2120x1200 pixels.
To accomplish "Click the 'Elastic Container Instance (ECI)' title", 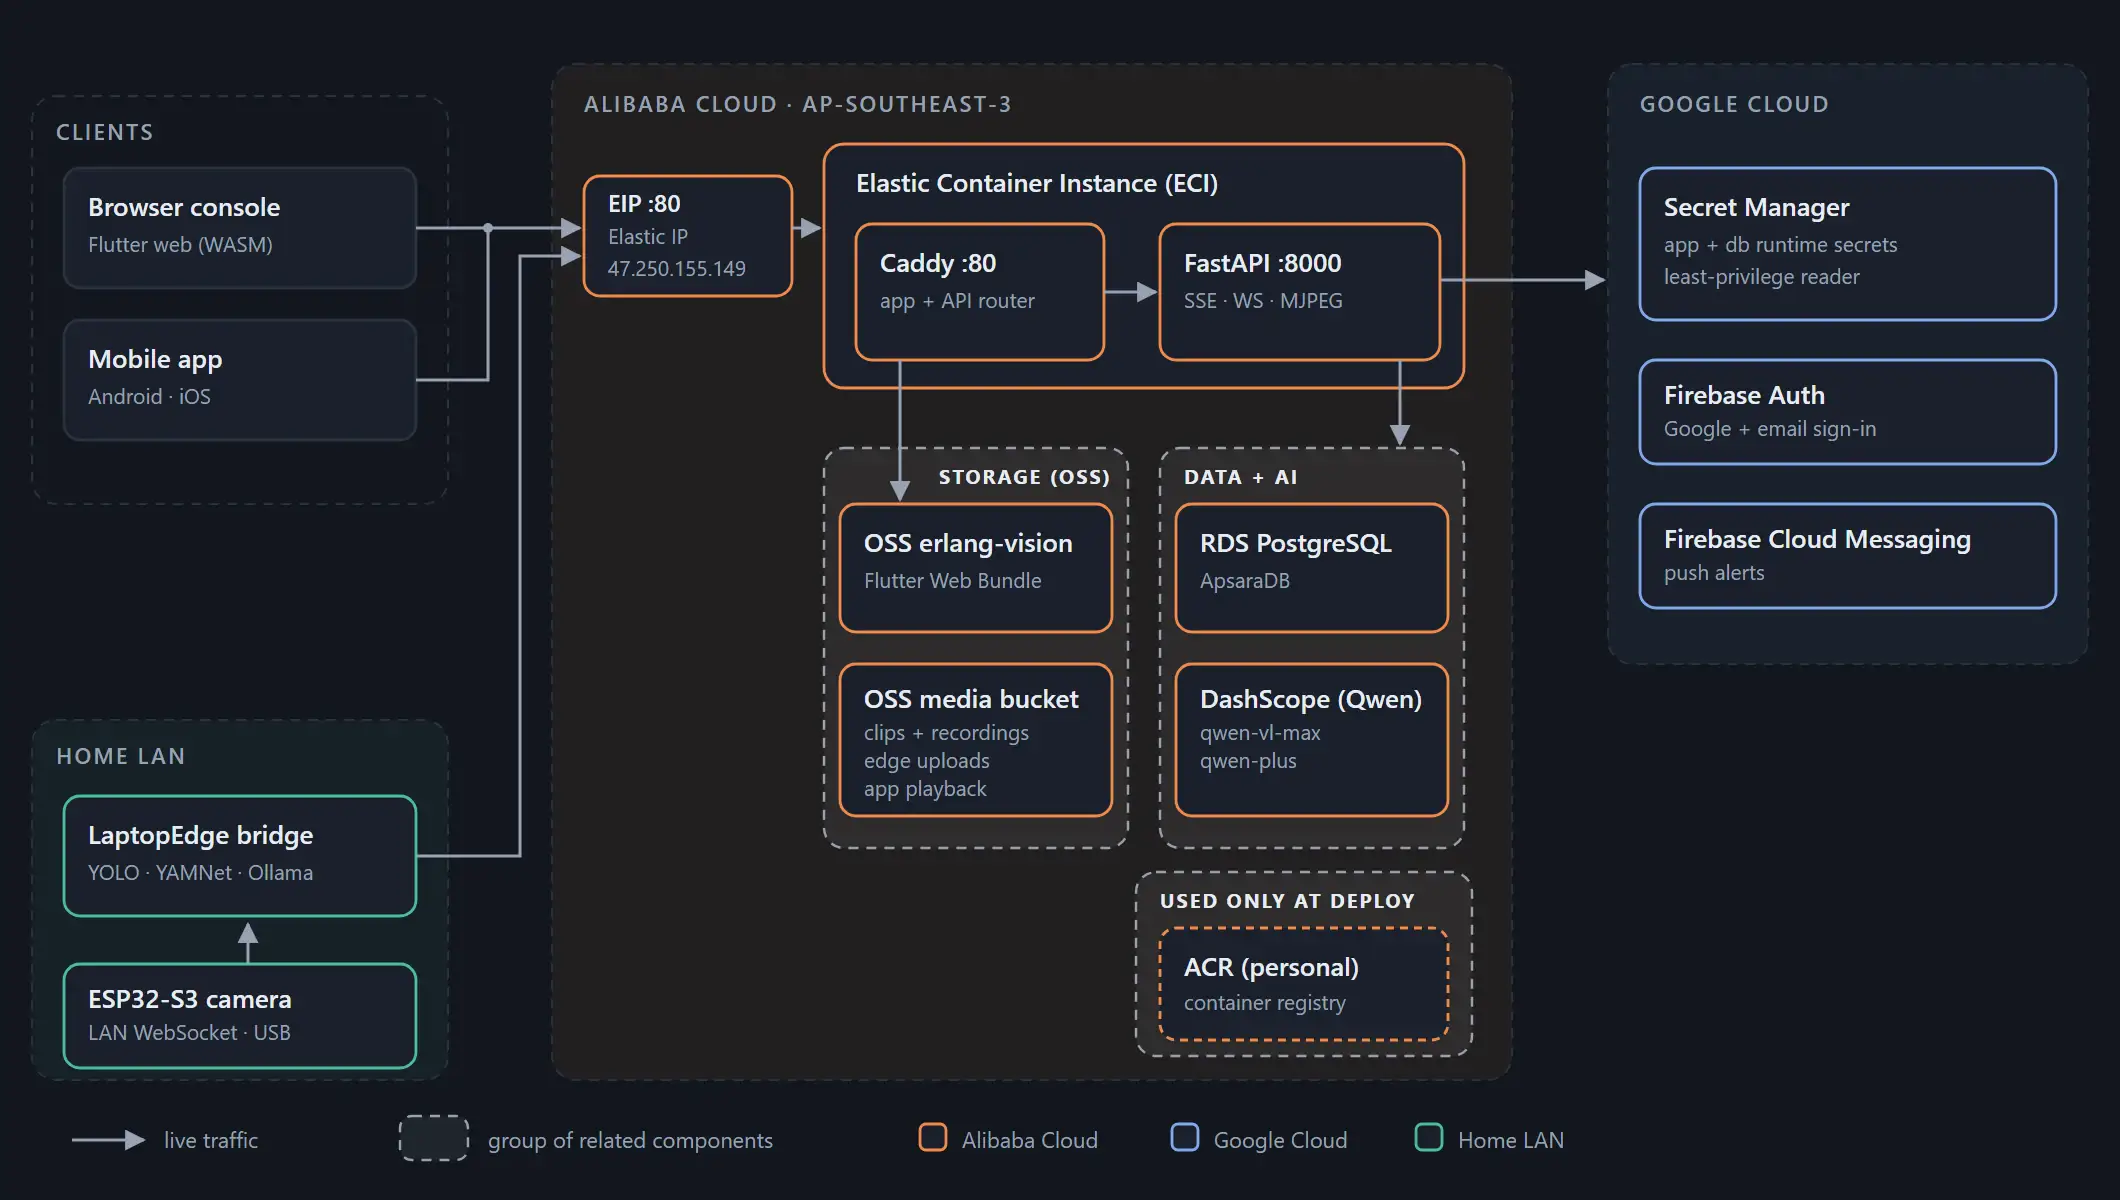I will click(x=1037, y=183).
